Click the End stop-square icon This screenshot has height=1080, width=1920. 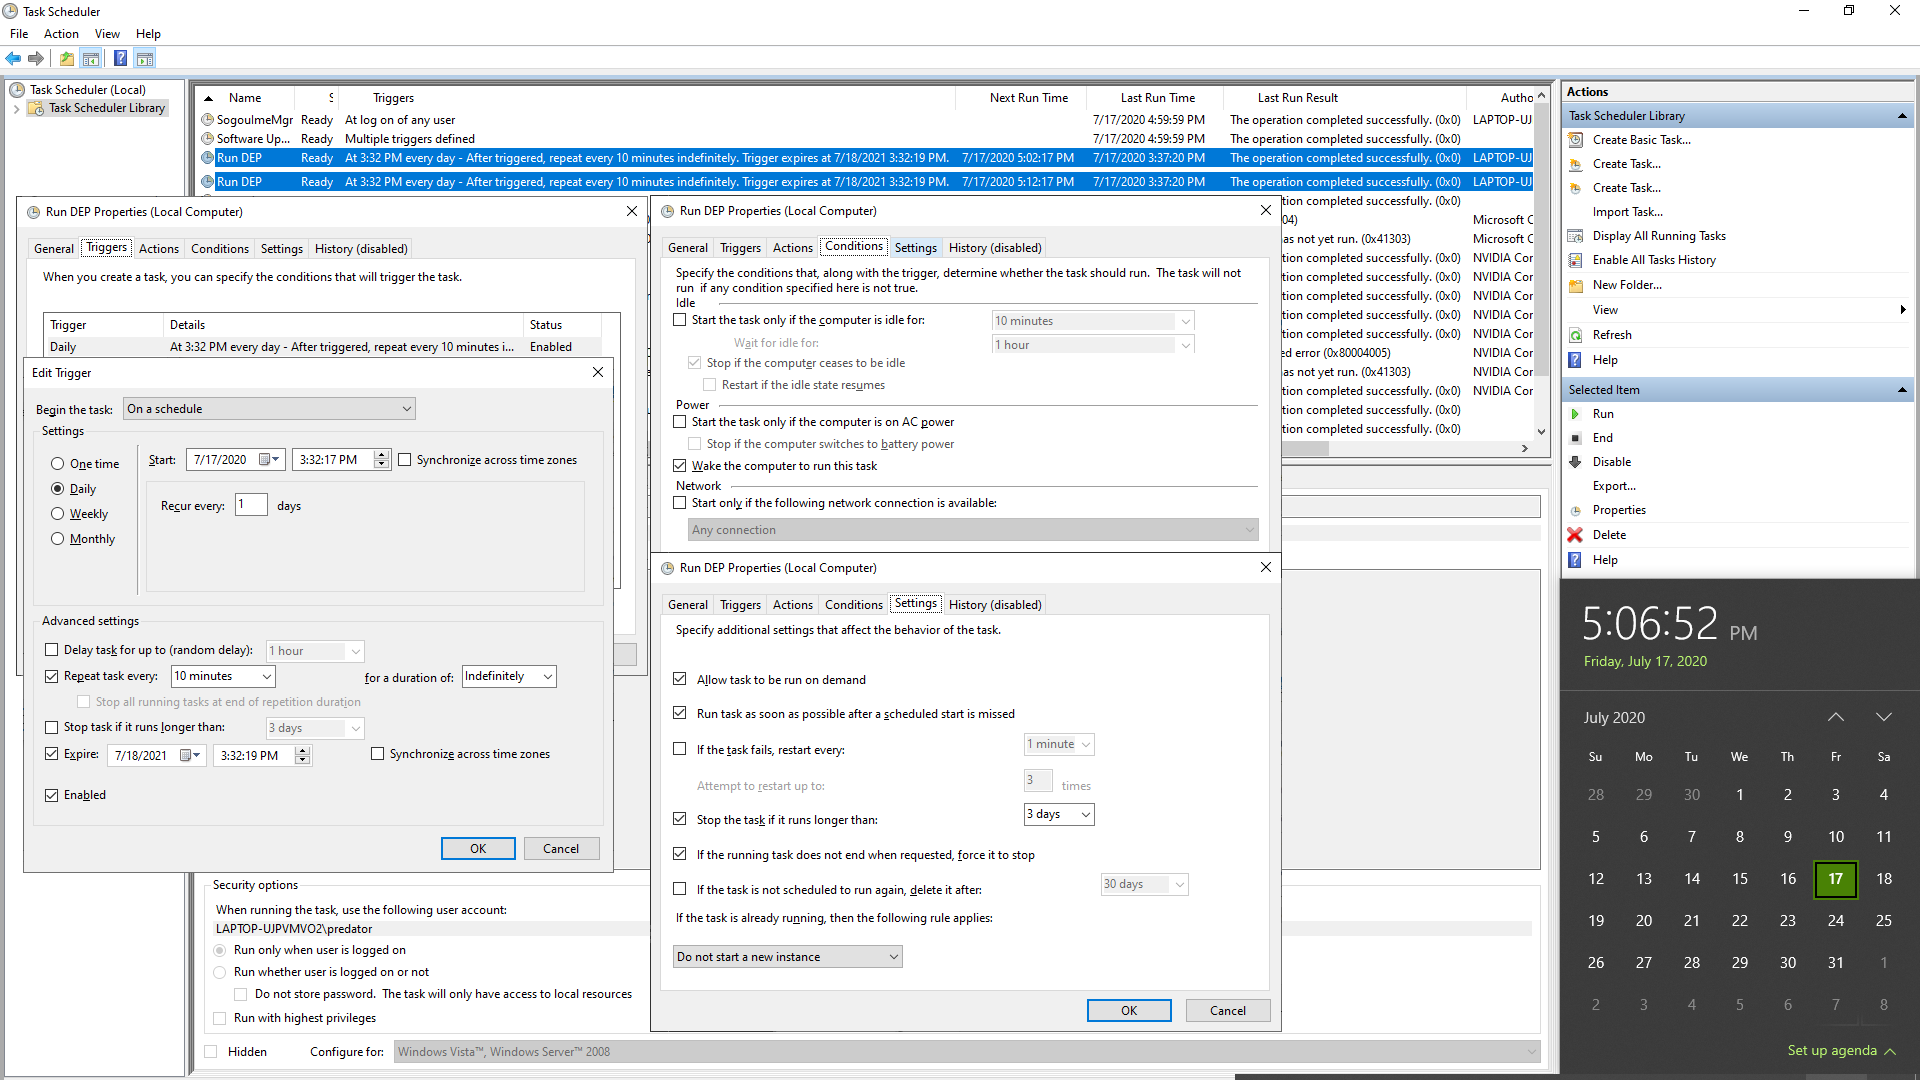[x=1576, y=438]
